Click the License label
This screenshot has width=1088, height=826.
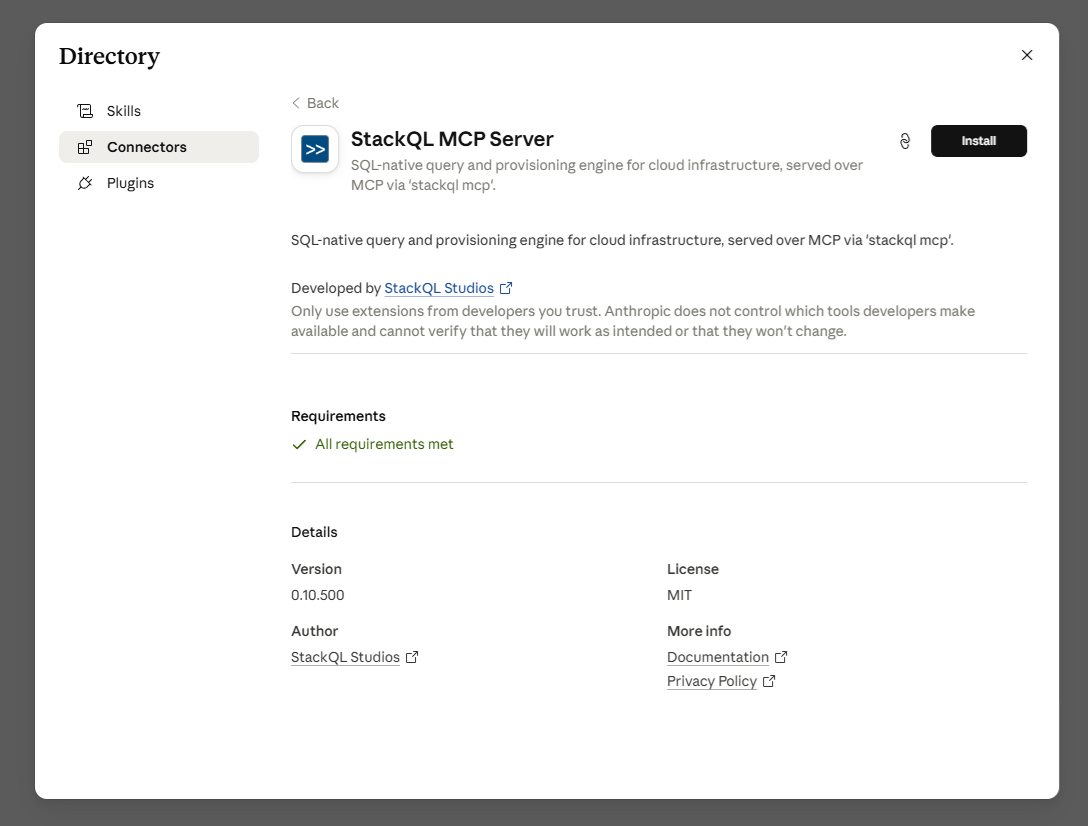point(693,569)
